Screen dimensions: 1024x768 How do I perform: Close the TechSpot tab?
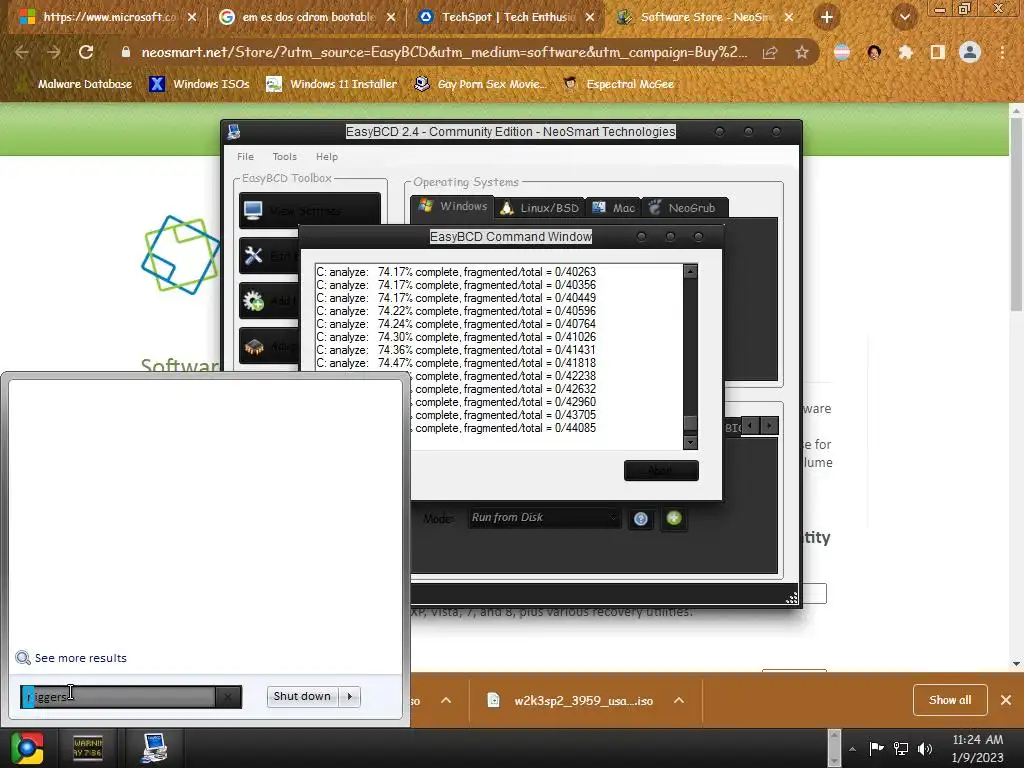(590, 17)
